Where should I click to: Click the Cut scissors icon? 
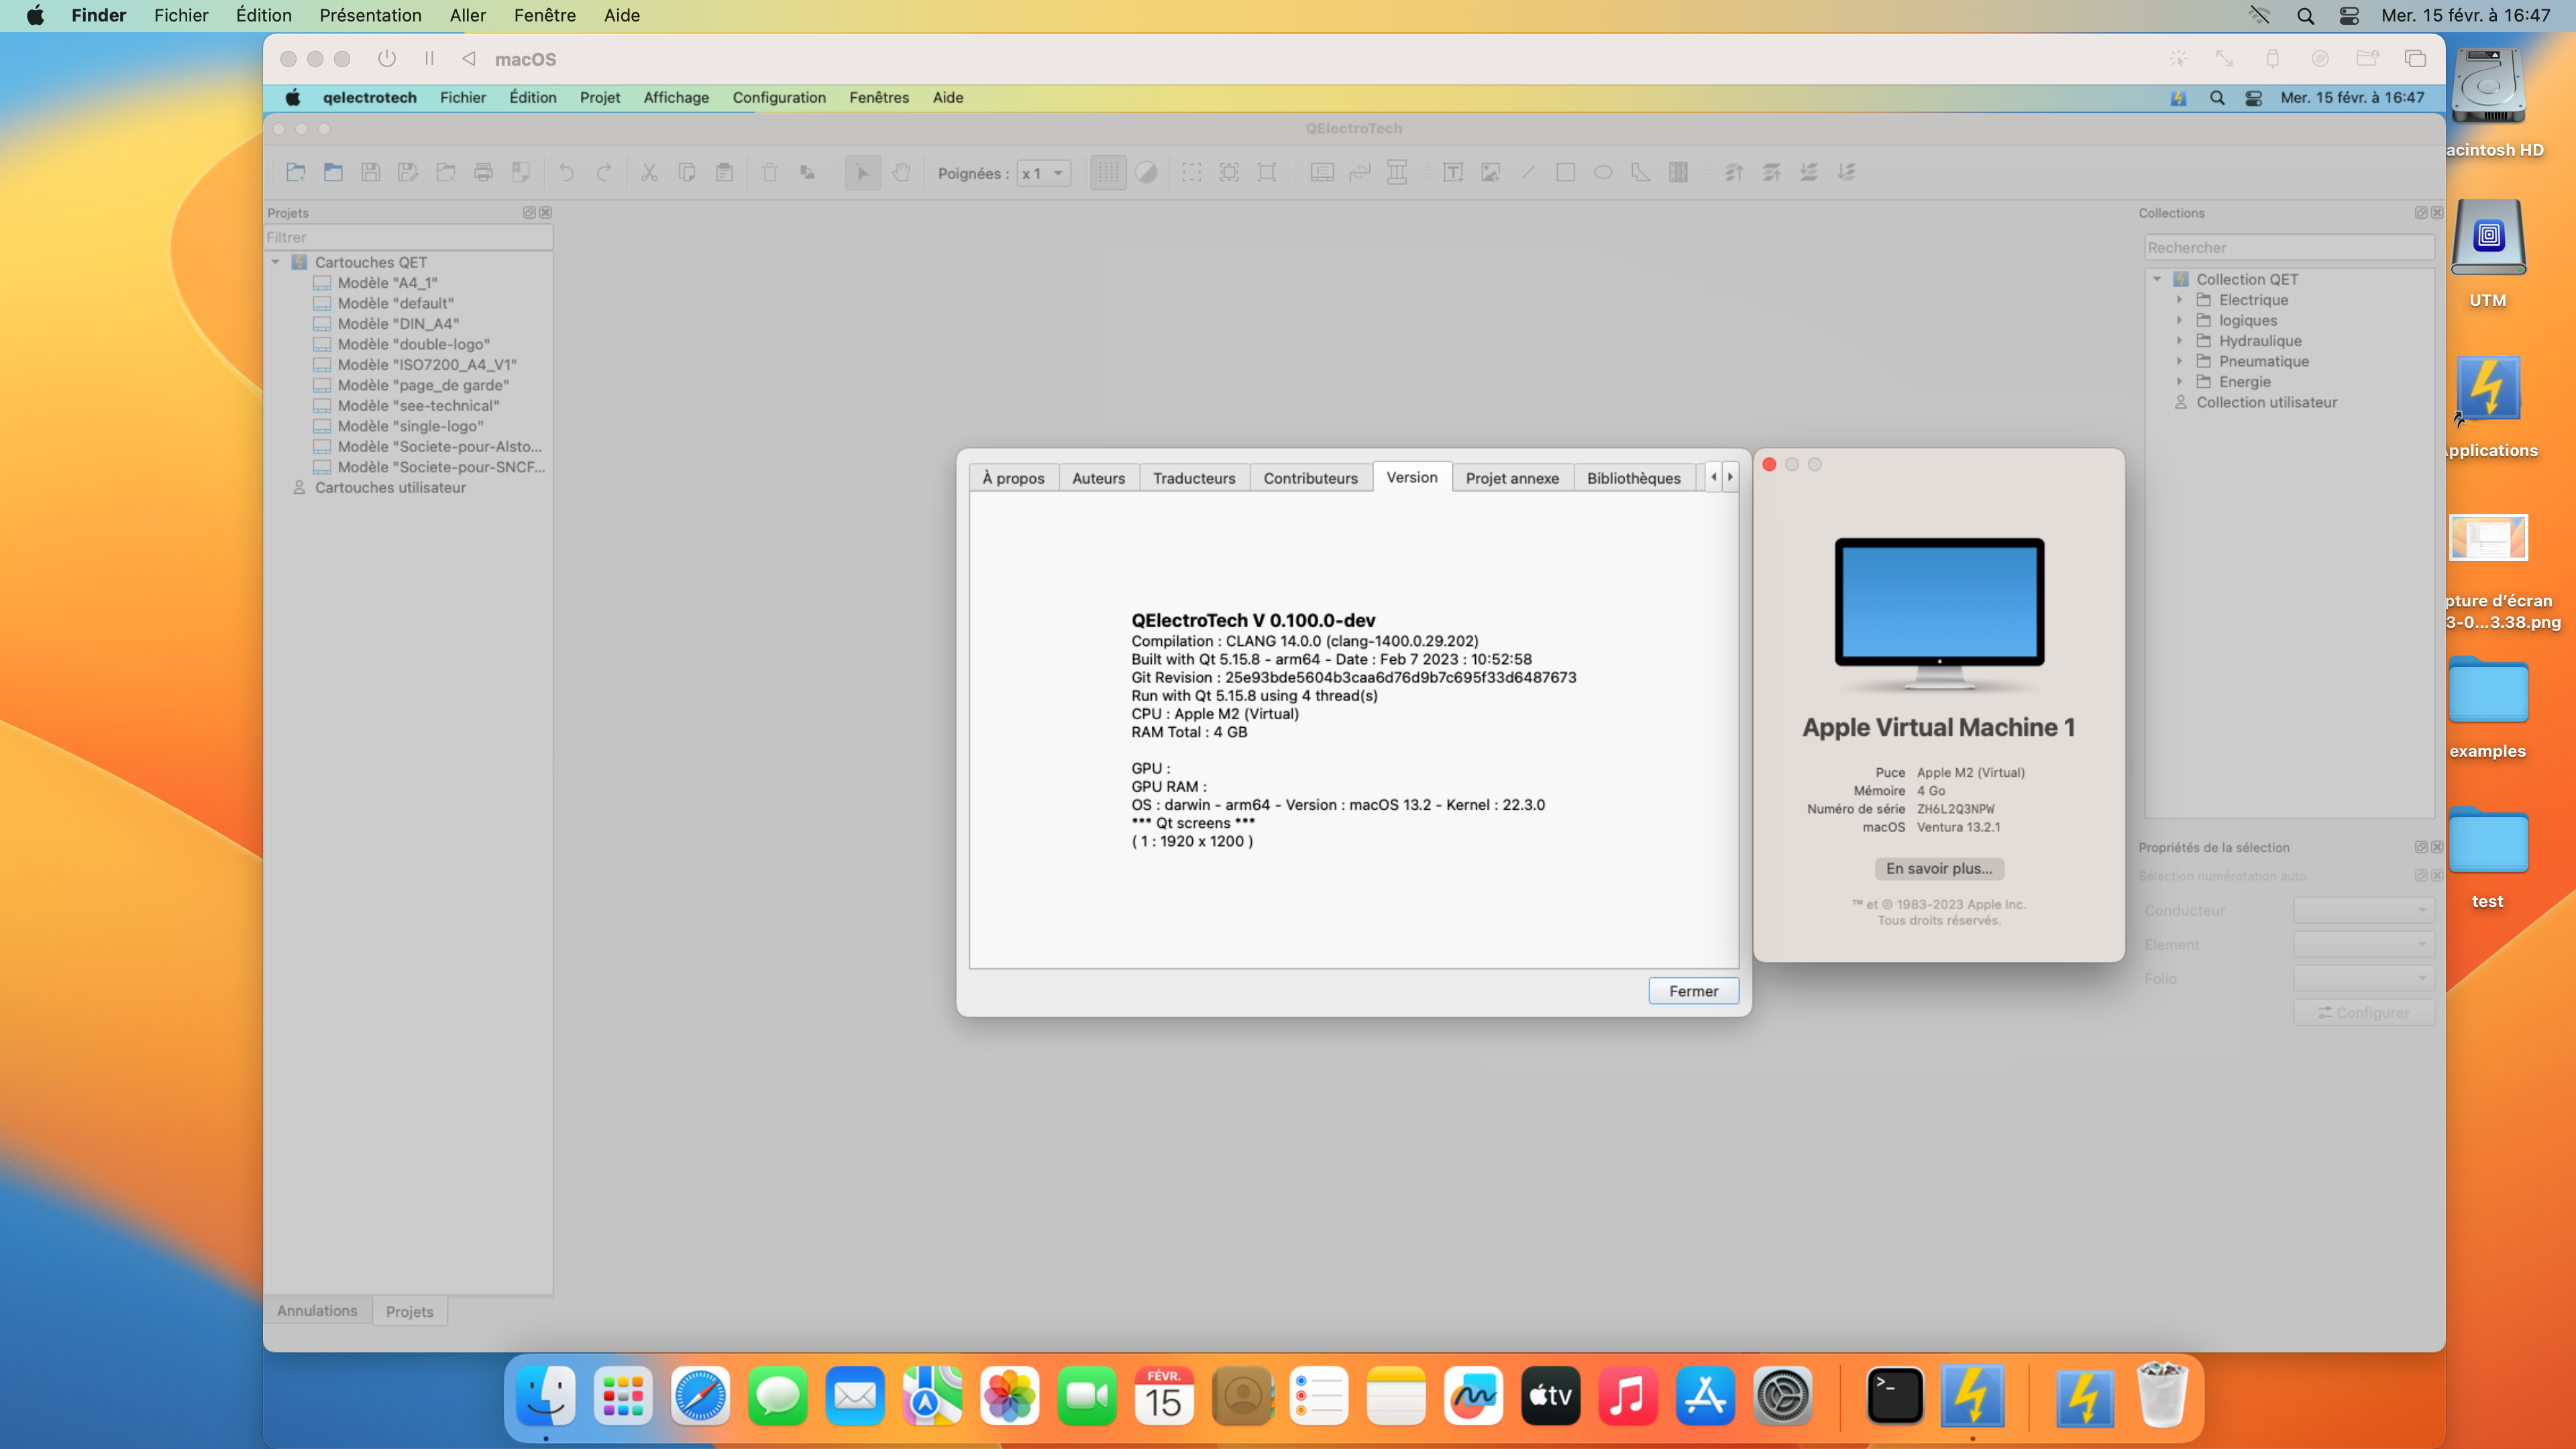click(x=649, y=172)
